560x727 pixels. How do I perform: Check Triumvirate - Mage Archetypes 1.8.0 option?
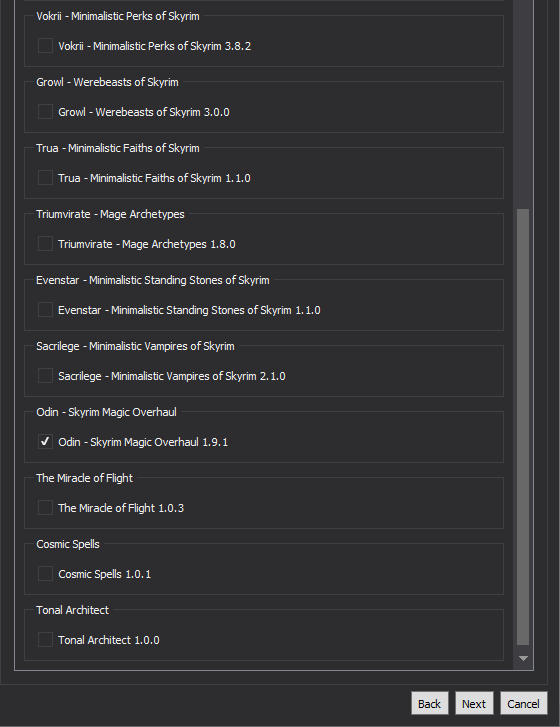(45, 243)
